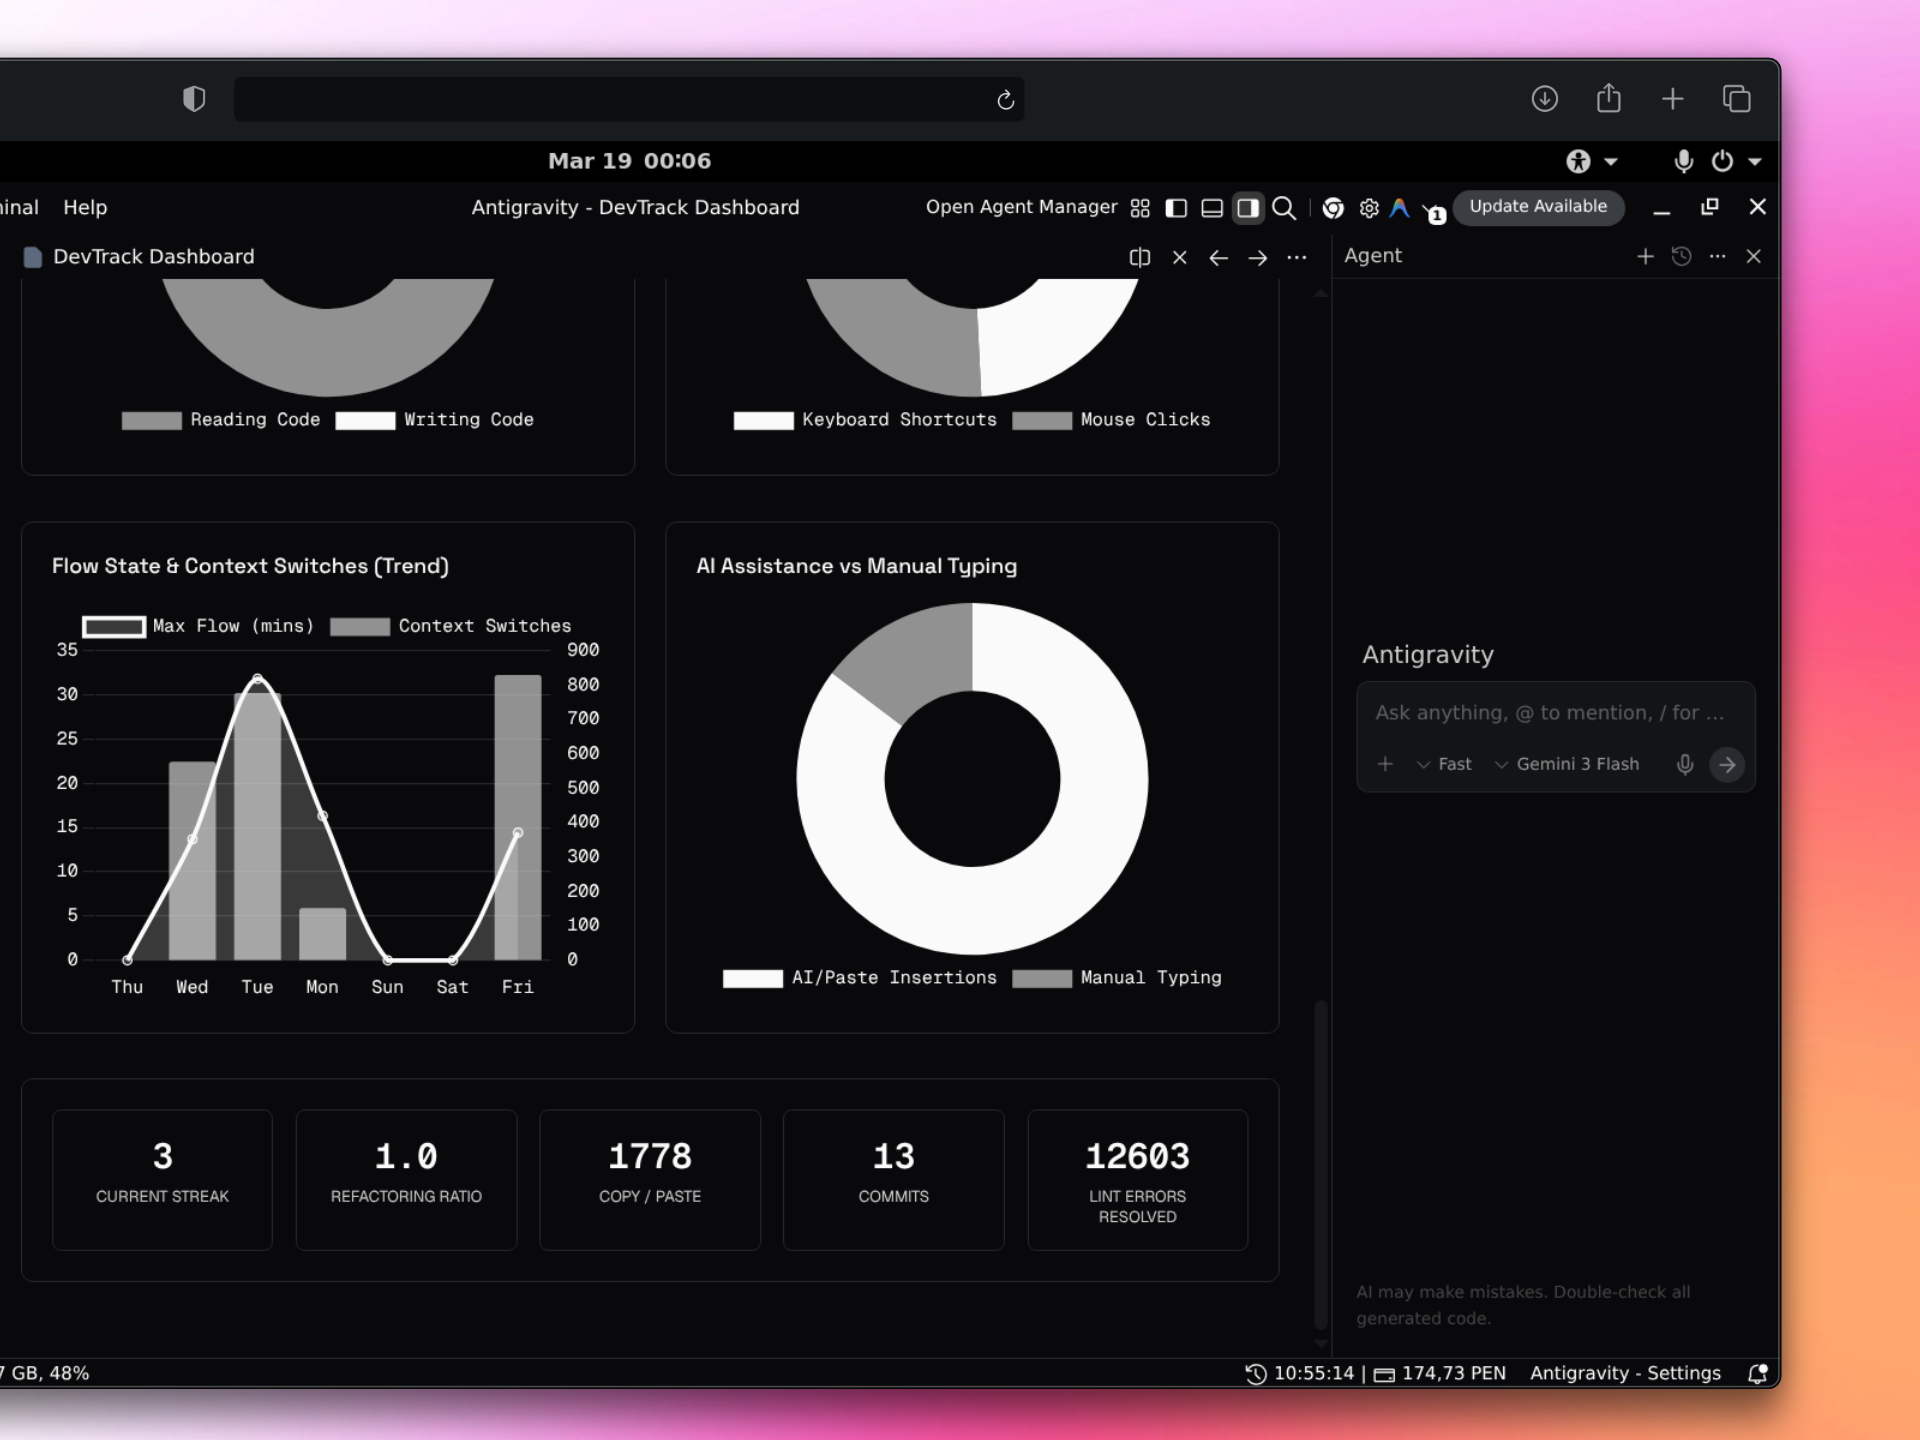Click the Gemini Antigravity logo icon
The height and width of the screenshot is (1440, 1920).
tap(1400, 208)
